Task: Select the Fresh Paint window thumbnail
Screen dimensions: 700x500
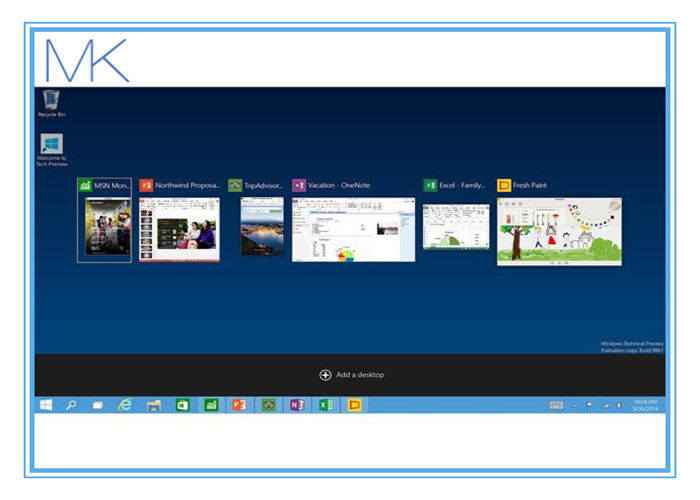Action: 559,232
